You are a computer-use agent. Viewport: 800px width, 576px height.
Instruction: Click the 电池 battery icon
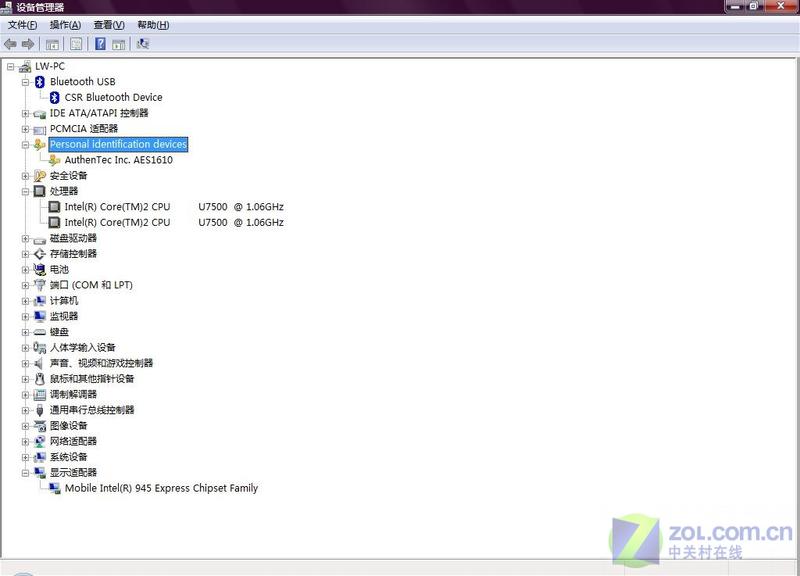tap(40, 269)
